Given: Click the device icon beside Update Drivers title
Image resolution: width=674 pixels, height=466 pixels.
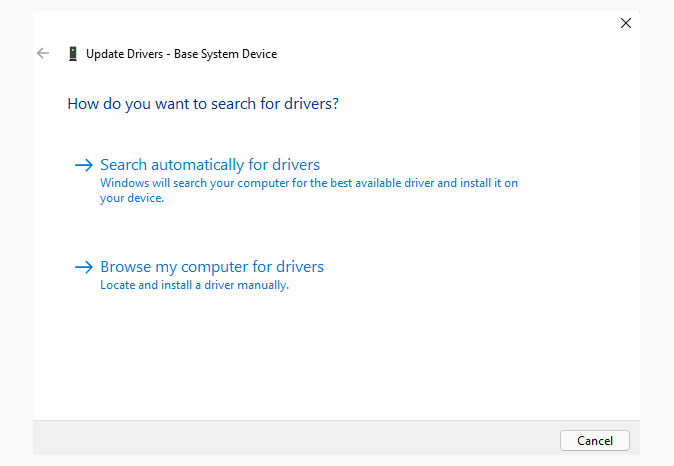Looking at the screenshot, I should (73, 54).
